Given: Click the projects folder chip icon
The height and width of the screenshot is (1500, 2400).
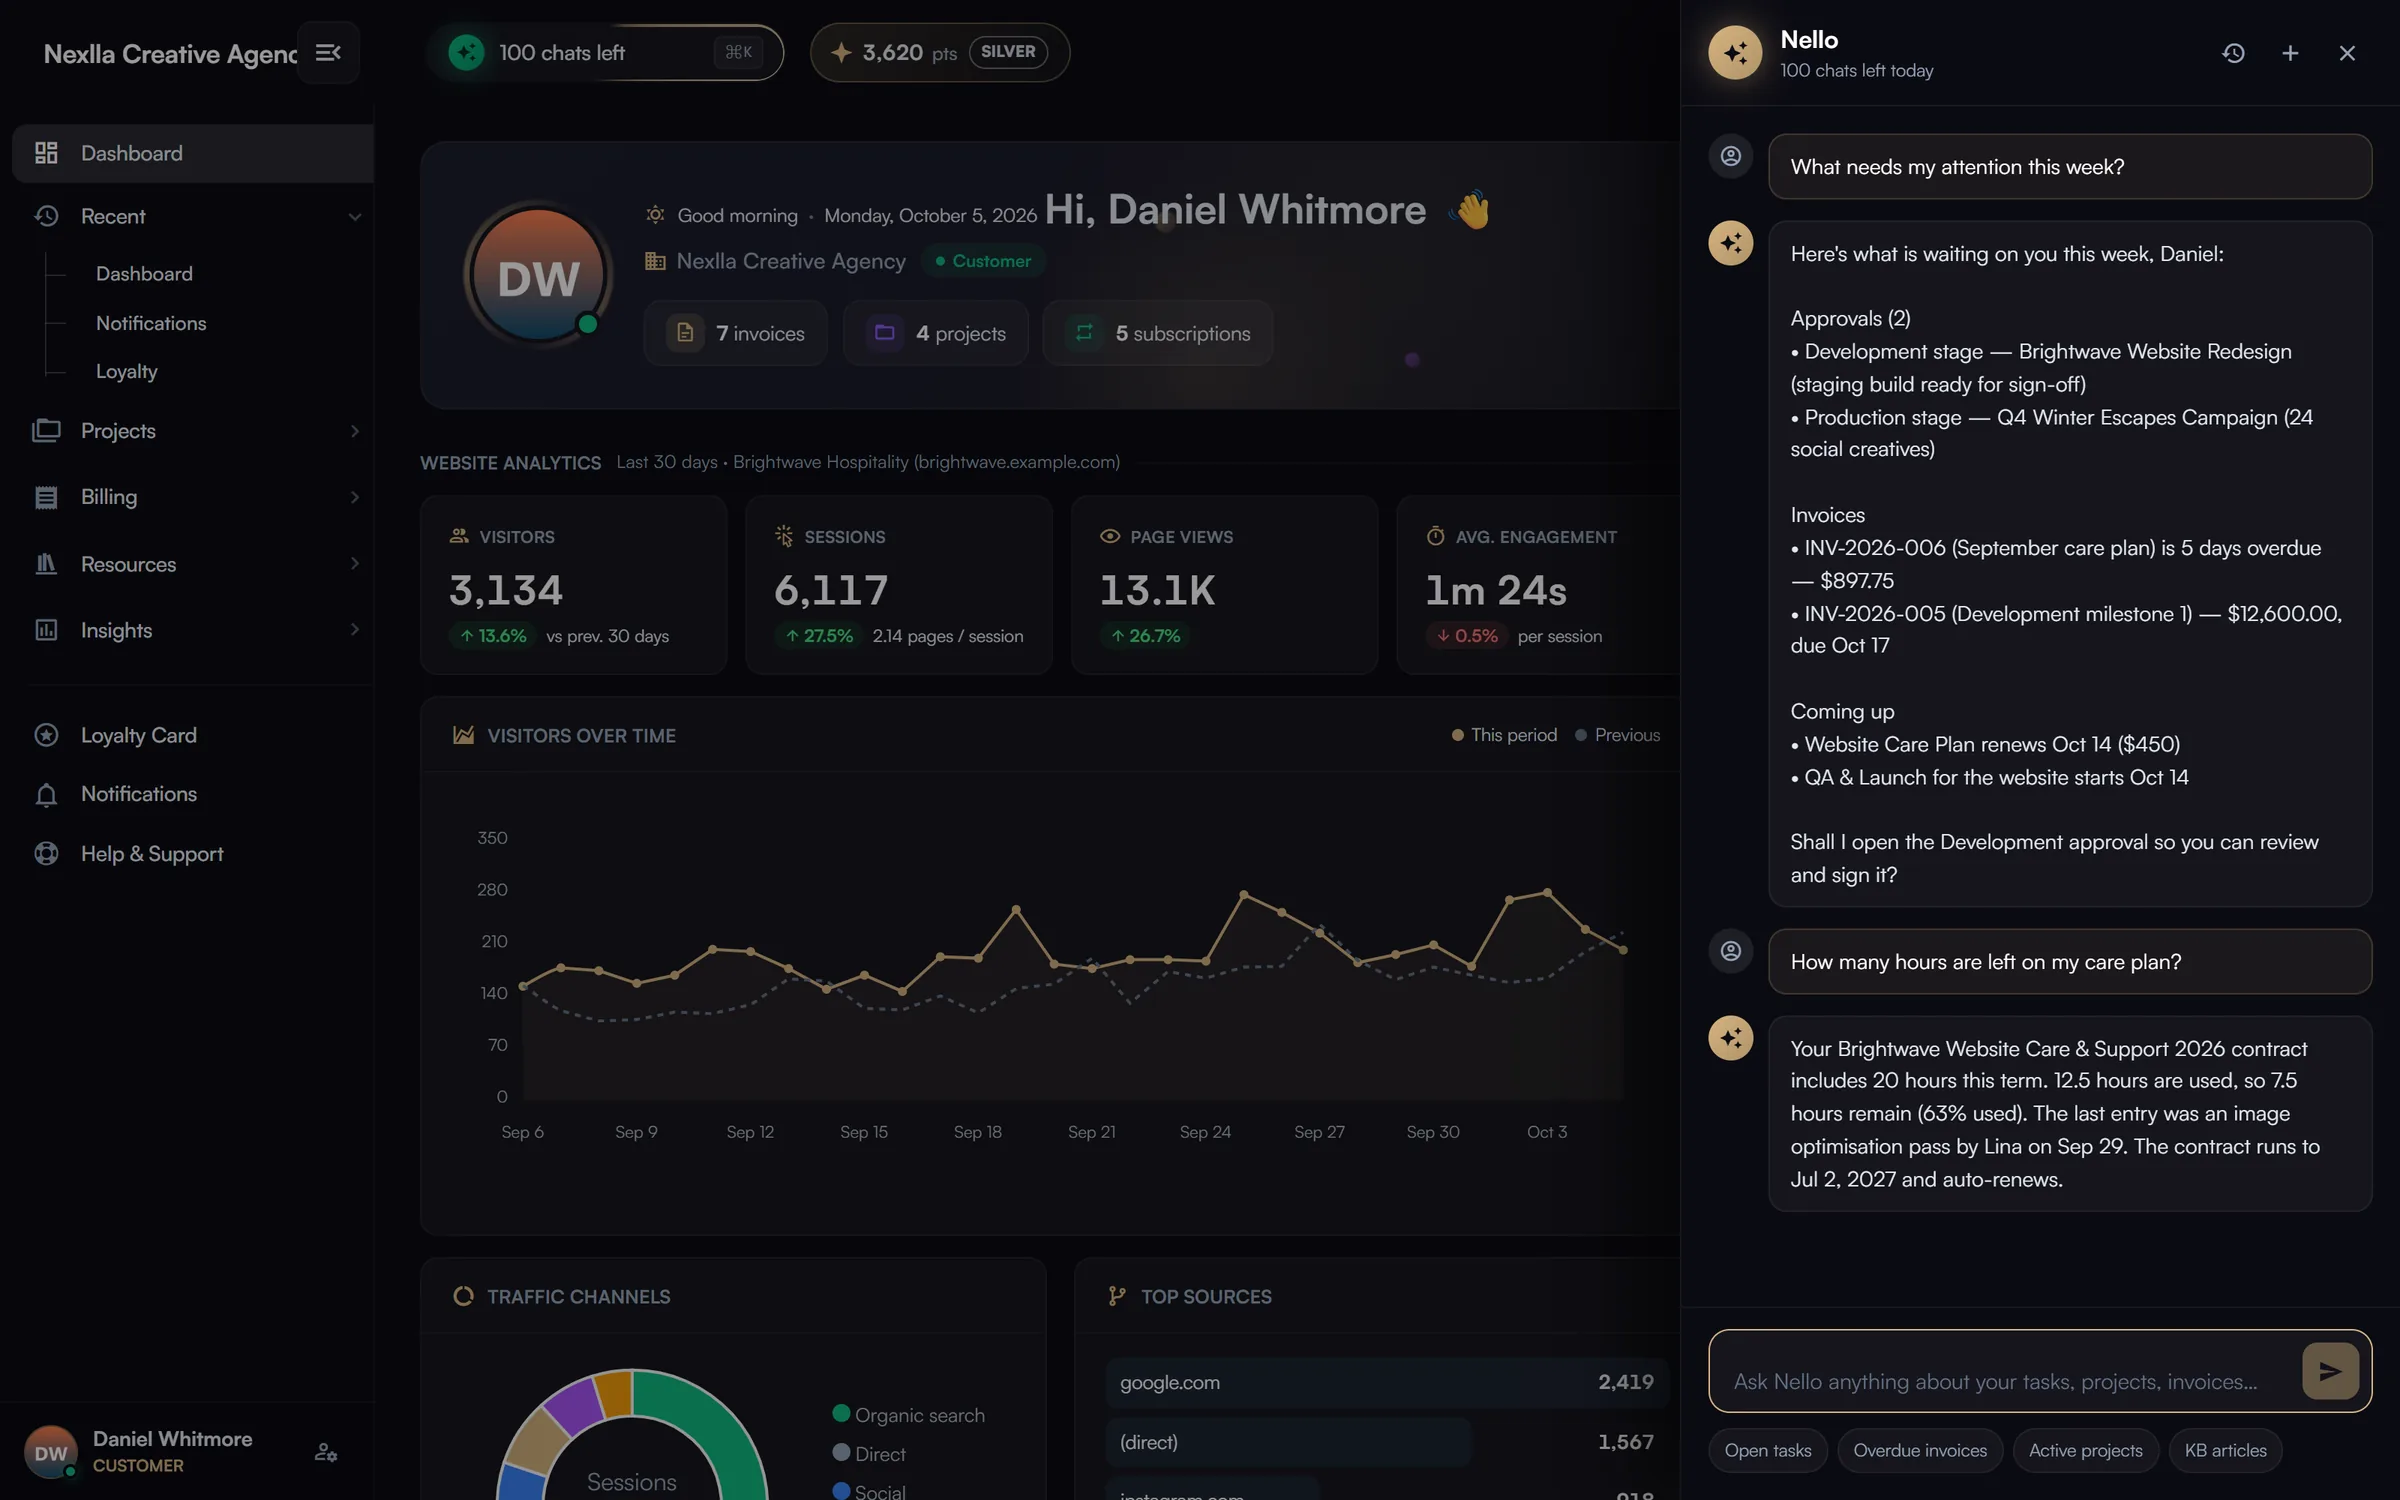Looking at the screenshot, I should (885, 332).
